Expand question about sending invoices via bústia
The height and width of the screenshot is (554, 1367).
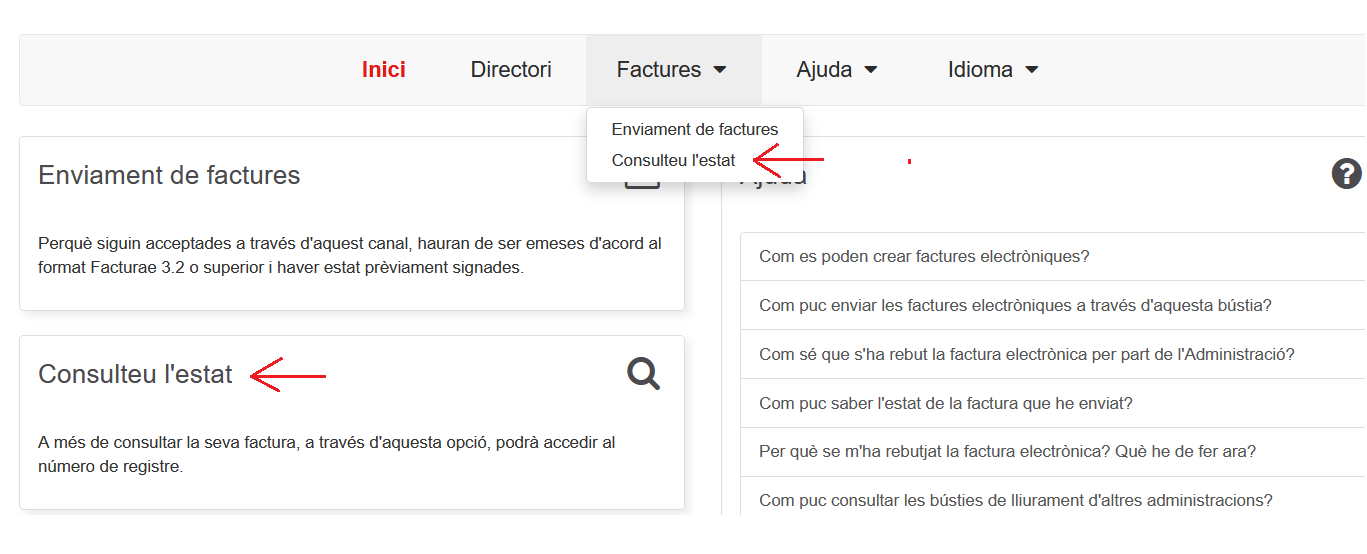[1015, 305]
